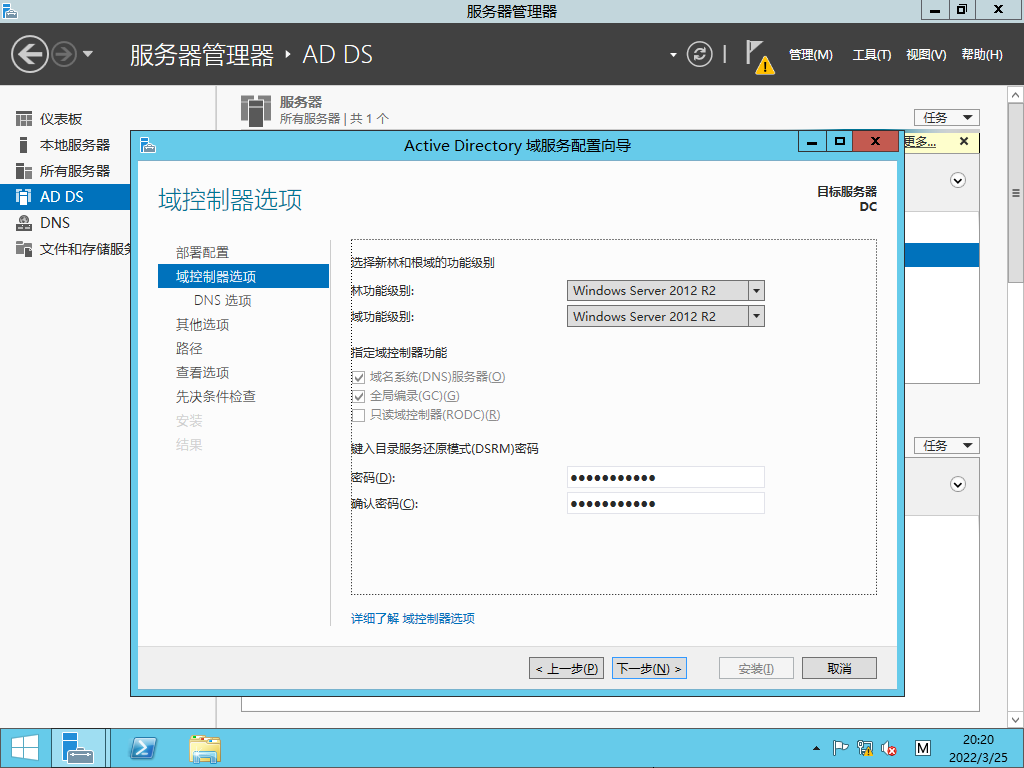Click the forward navigation arrow in Server Manager
Viewport: 1024px width, 768px height.
[64, 54]
